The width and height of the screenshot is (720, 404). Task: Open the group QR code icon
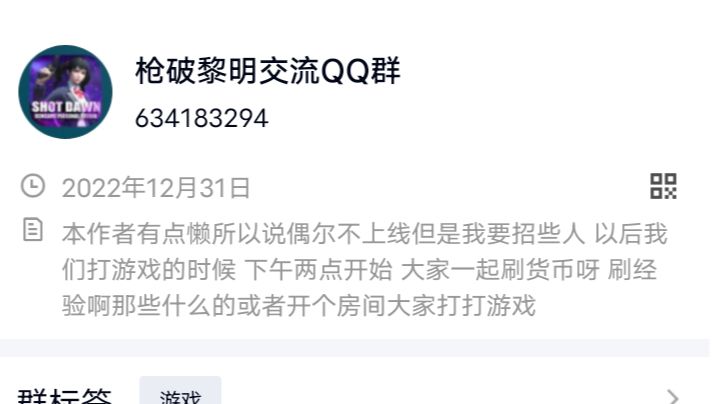pos(663,186)
